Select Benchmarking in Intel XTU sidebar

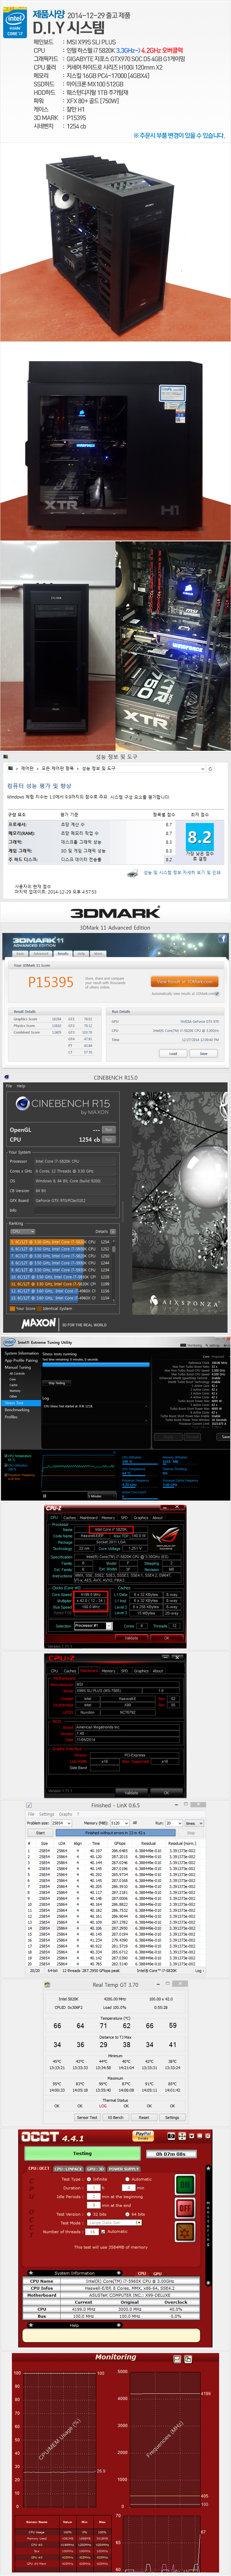point(17,1410)
